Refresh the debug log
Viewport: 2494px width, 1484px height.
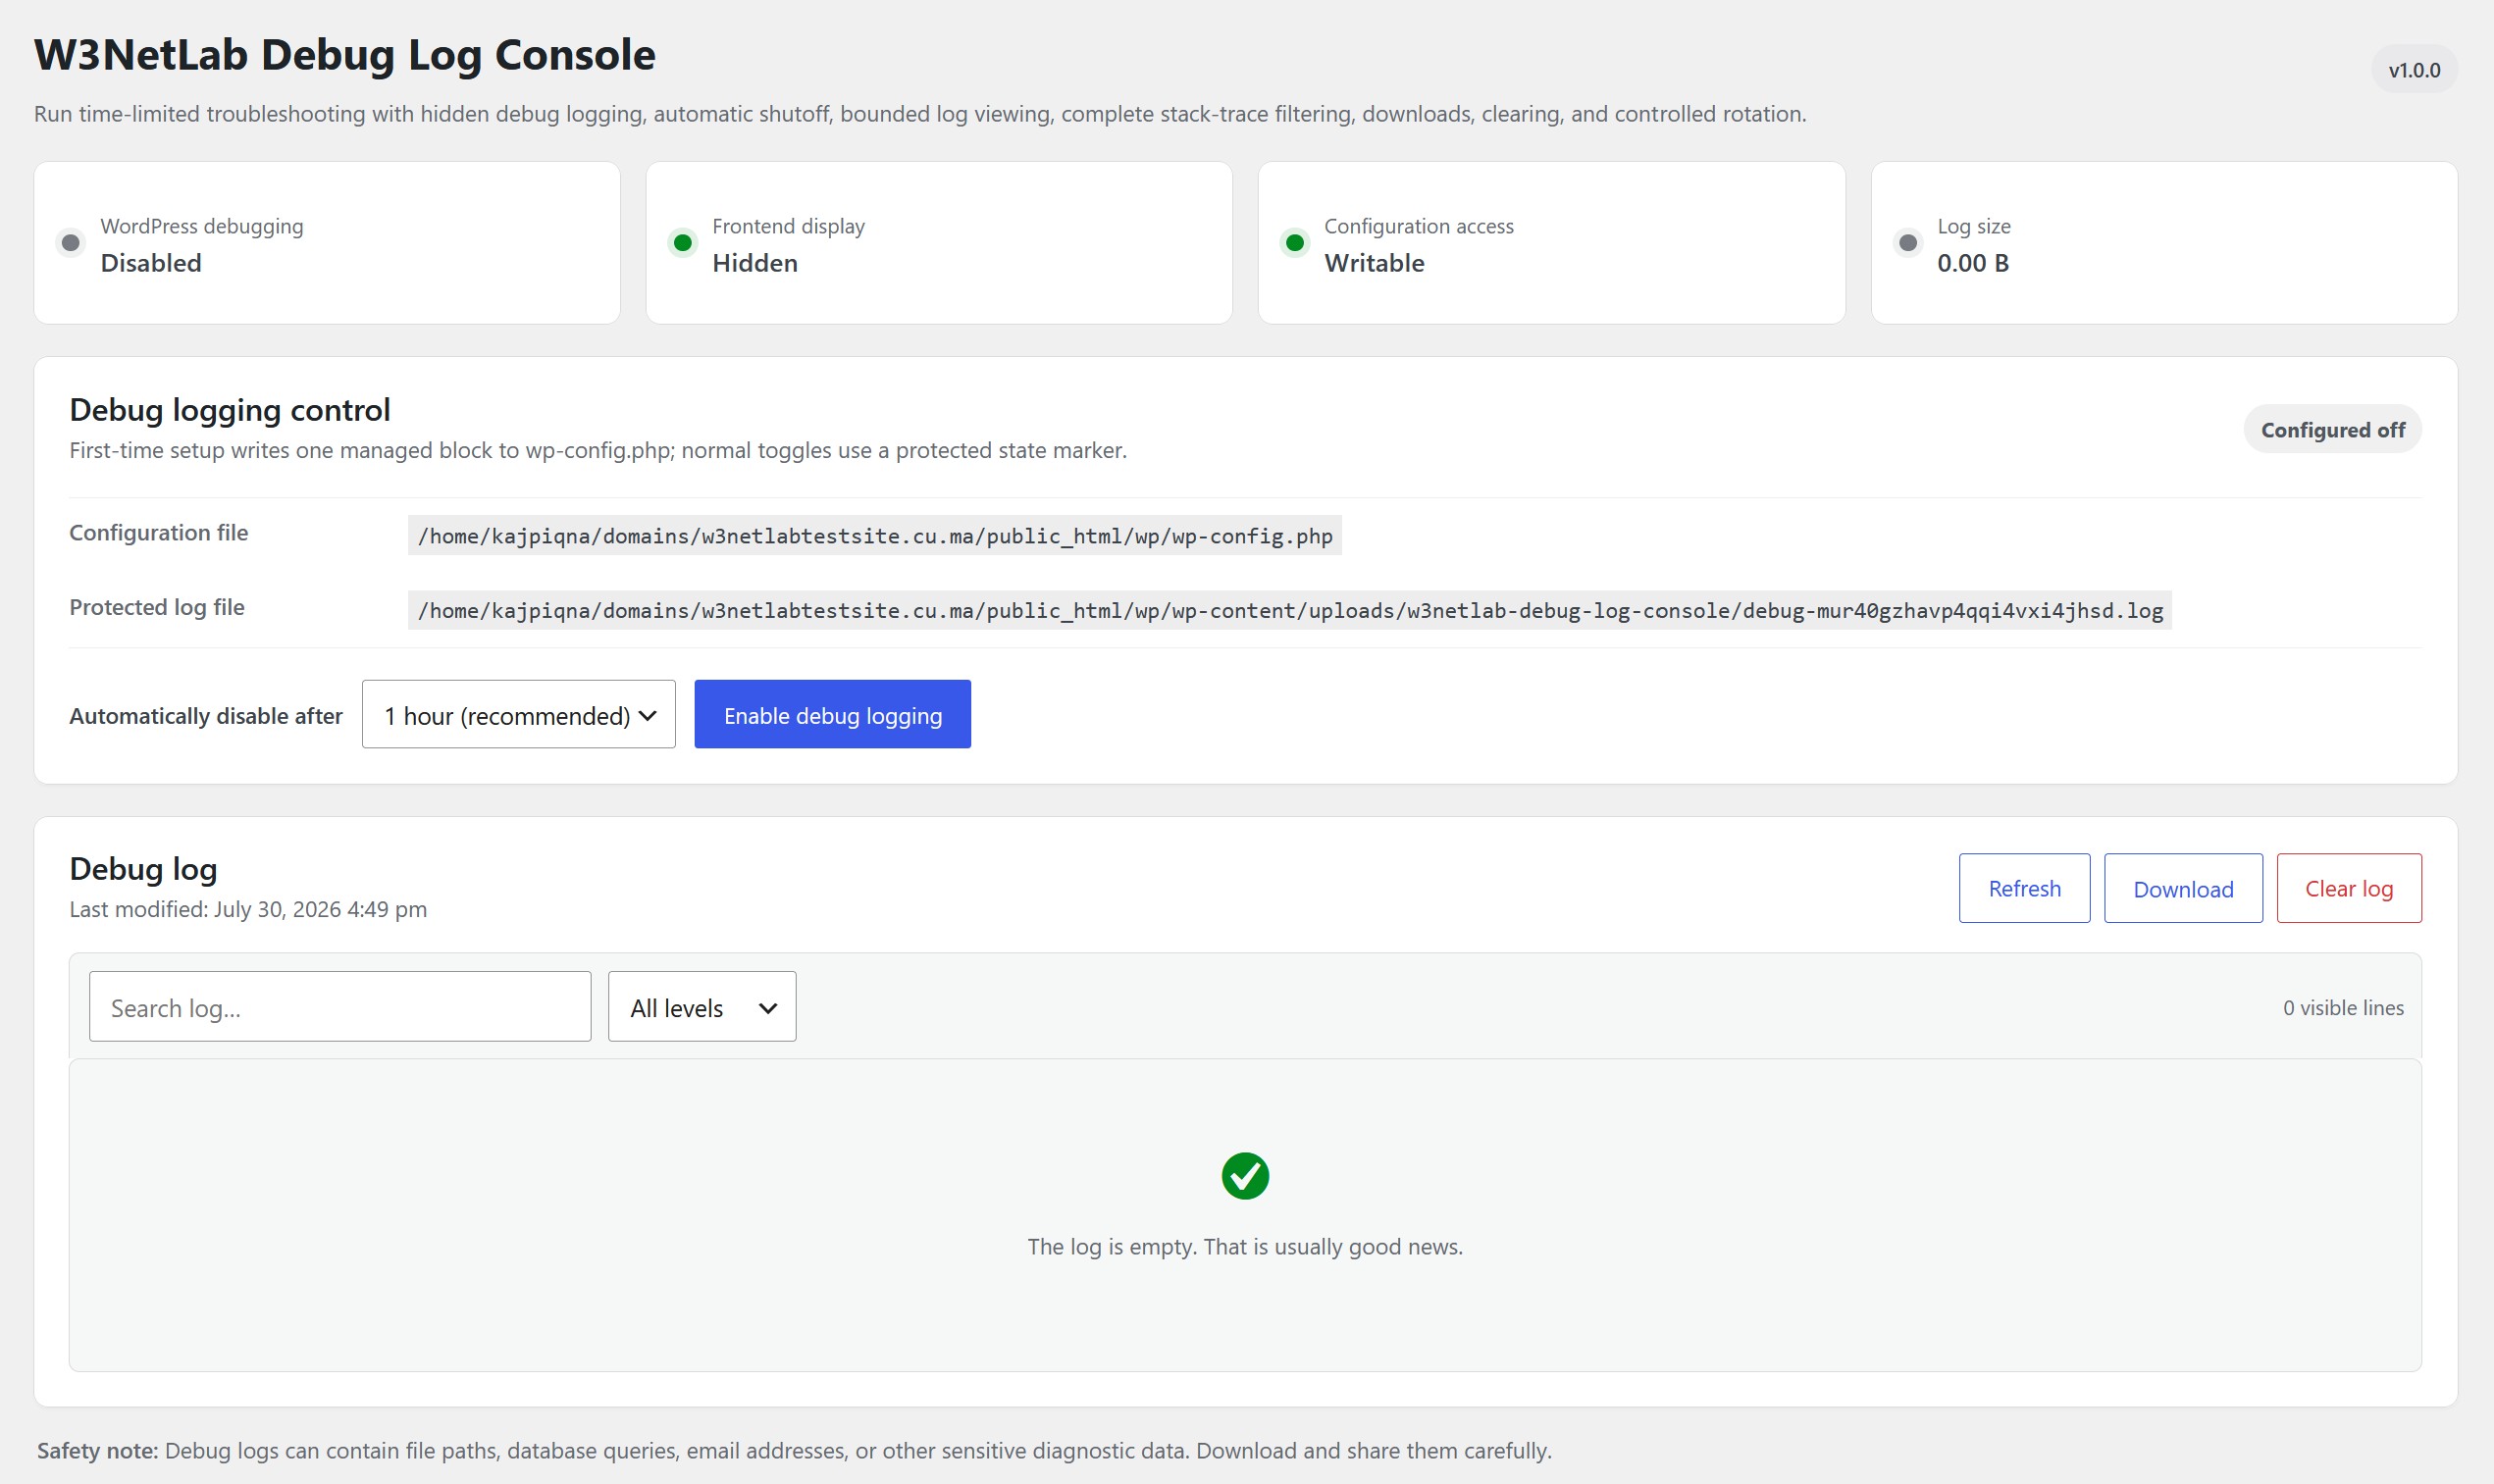(x=2024, y=888)
